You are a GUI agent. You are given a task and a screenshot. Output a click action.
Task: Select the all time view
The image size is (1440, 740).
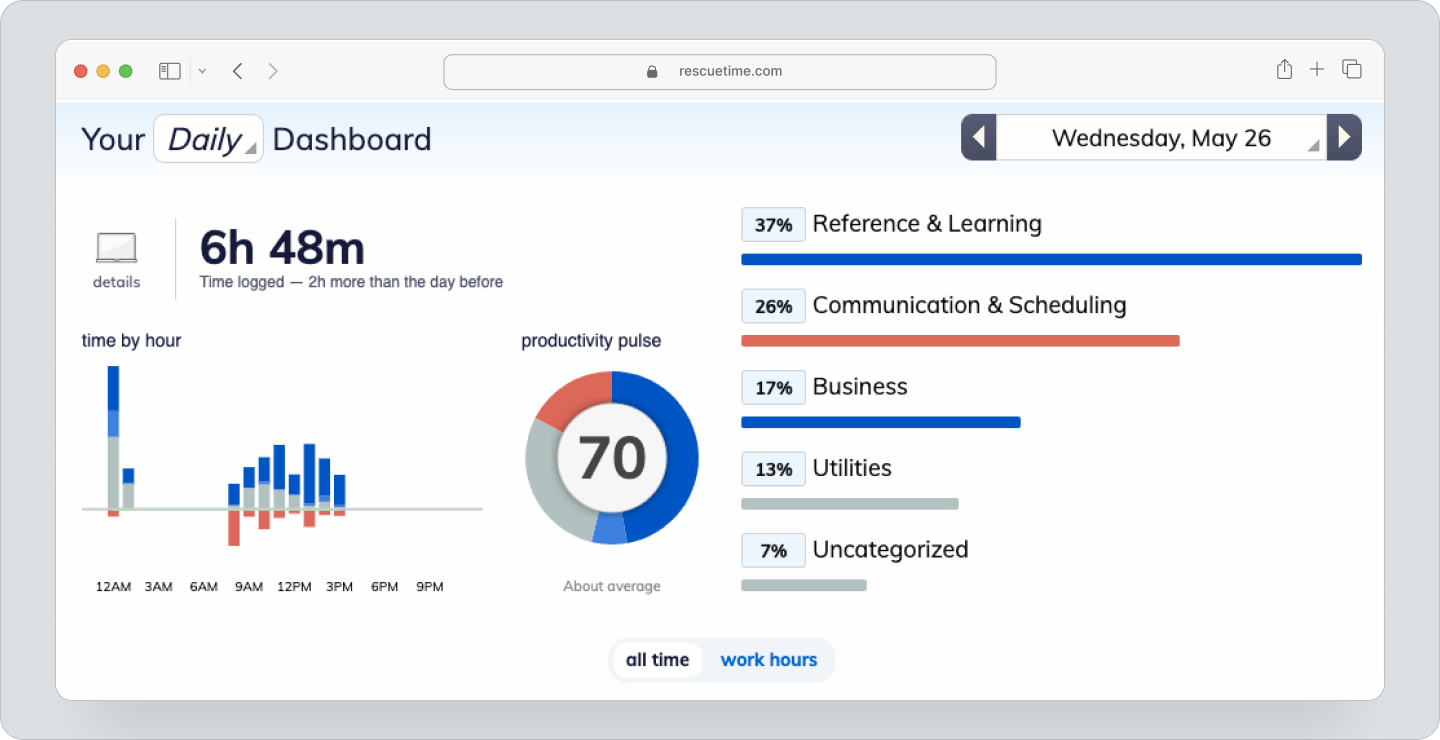656,659
